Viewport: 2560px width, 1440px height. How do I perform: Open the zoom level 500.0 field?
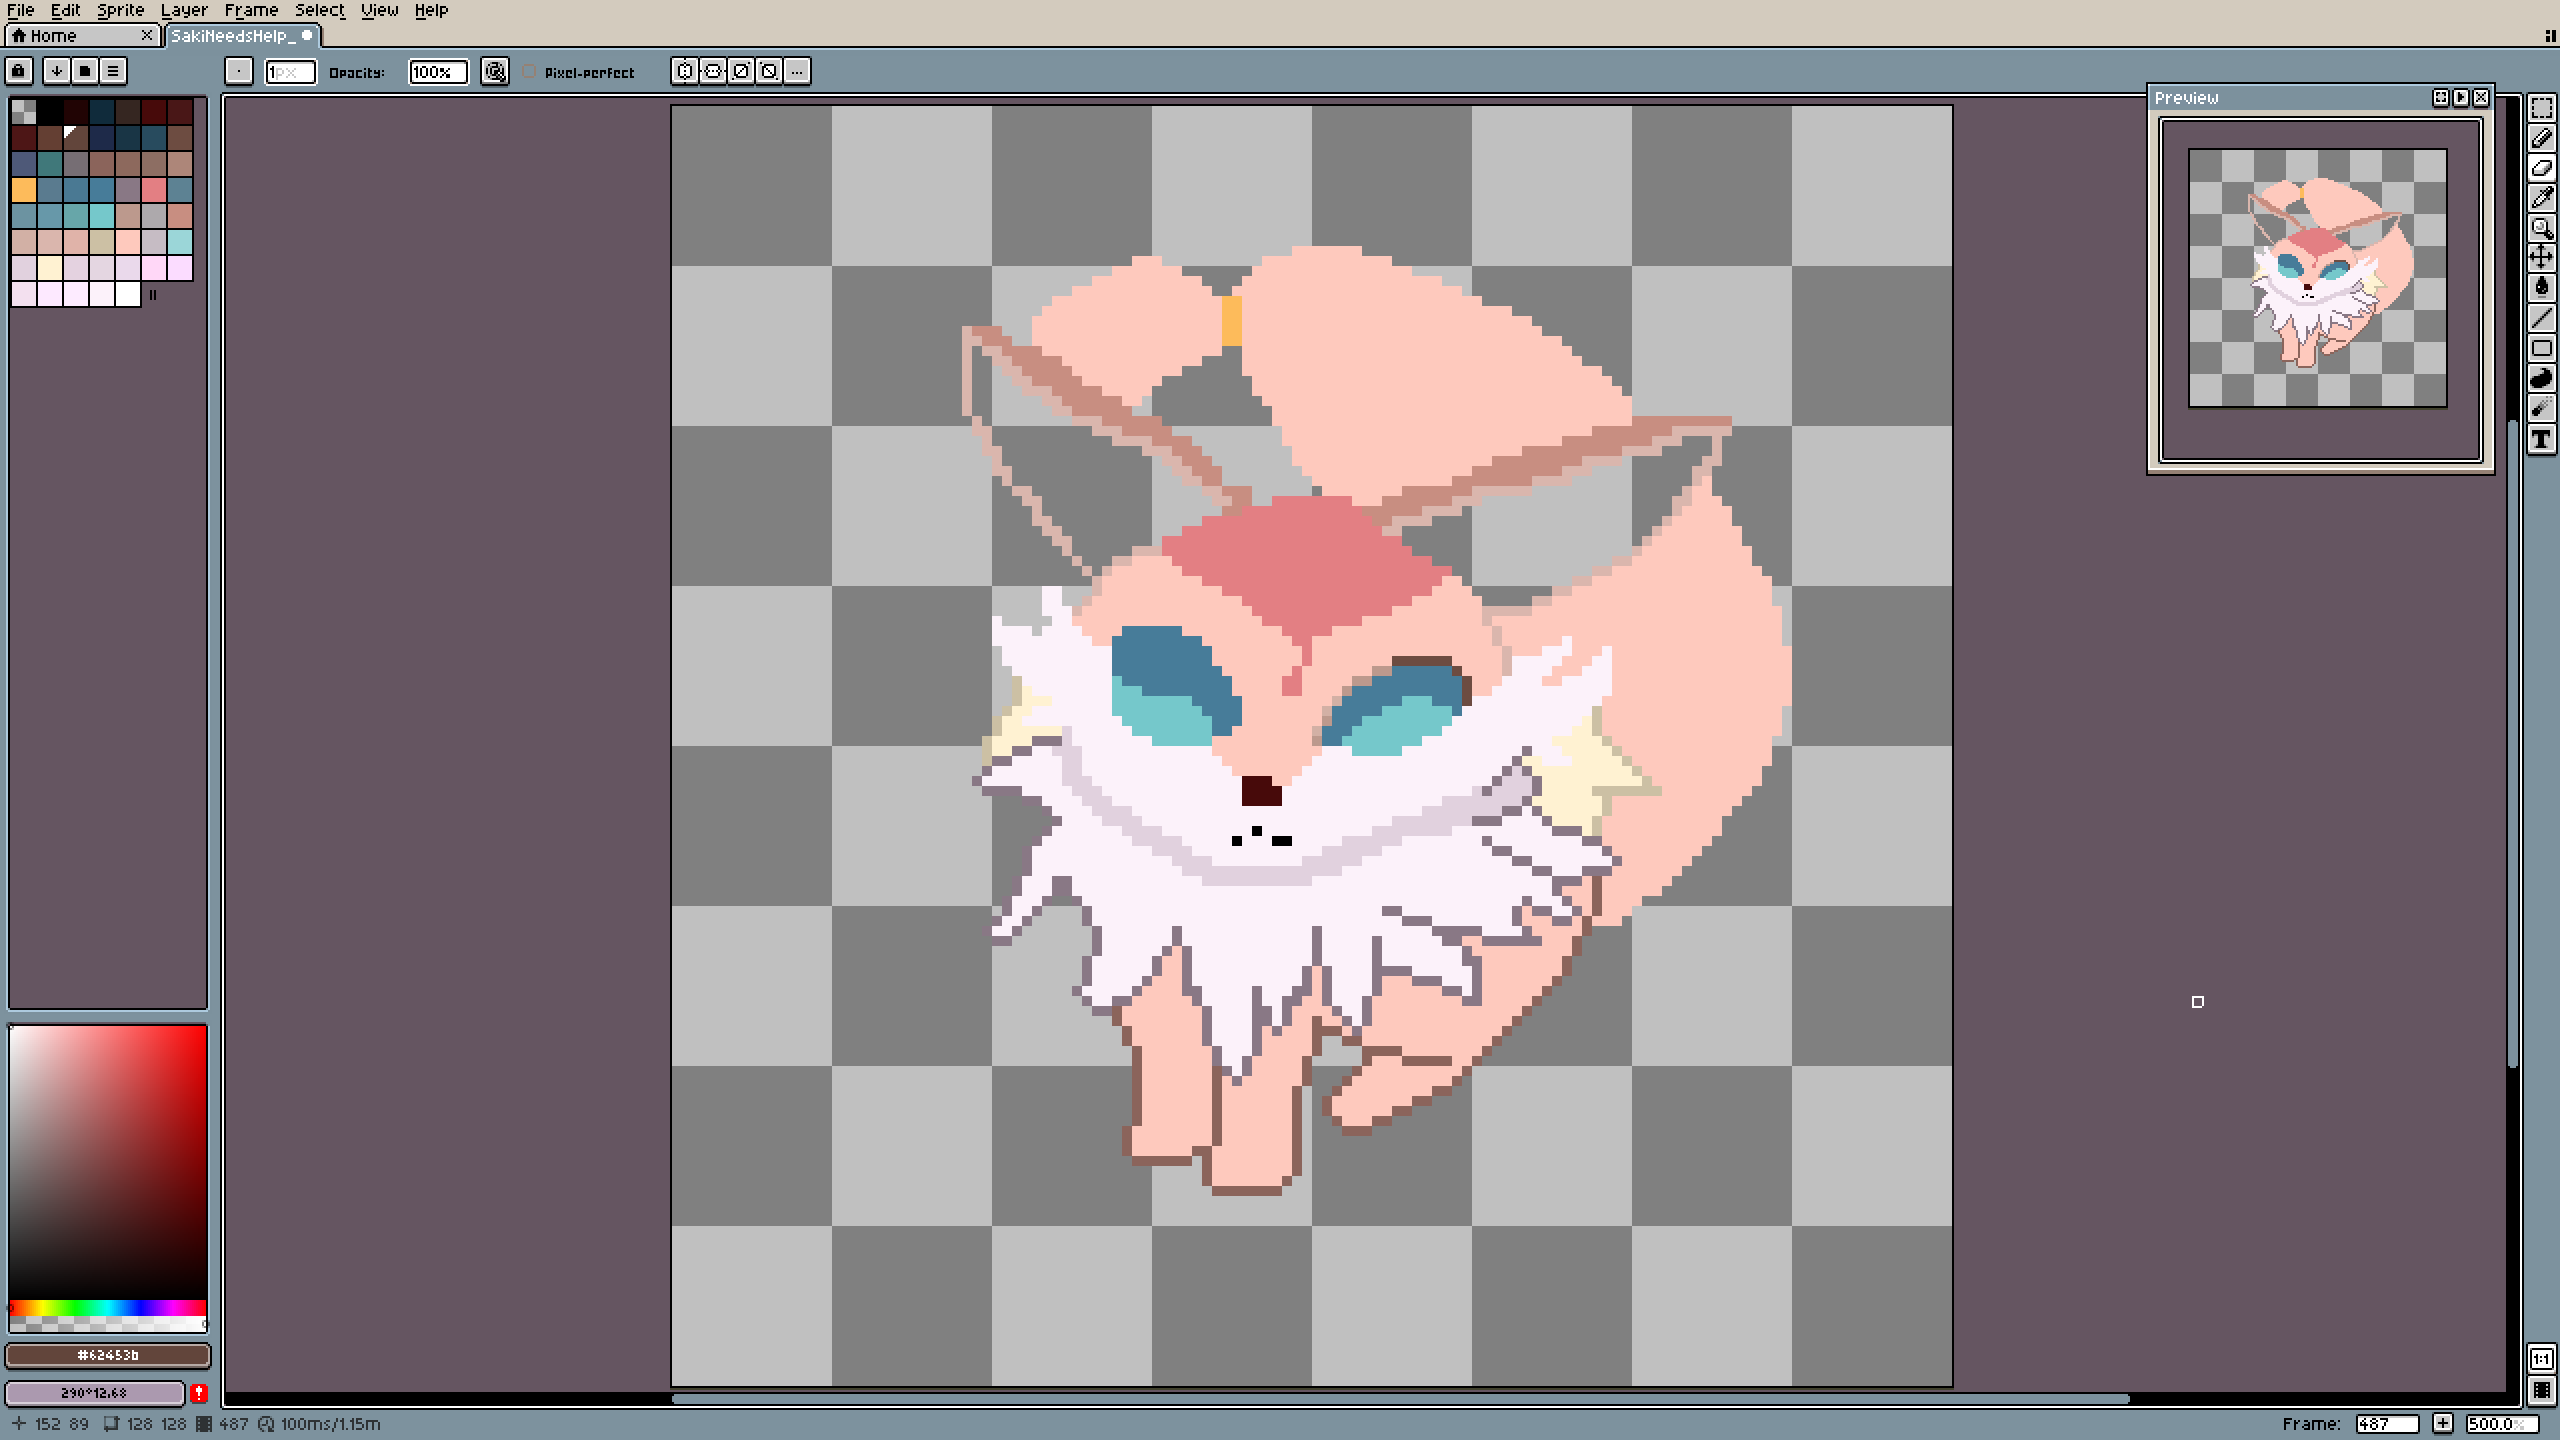[2502, 1423]
